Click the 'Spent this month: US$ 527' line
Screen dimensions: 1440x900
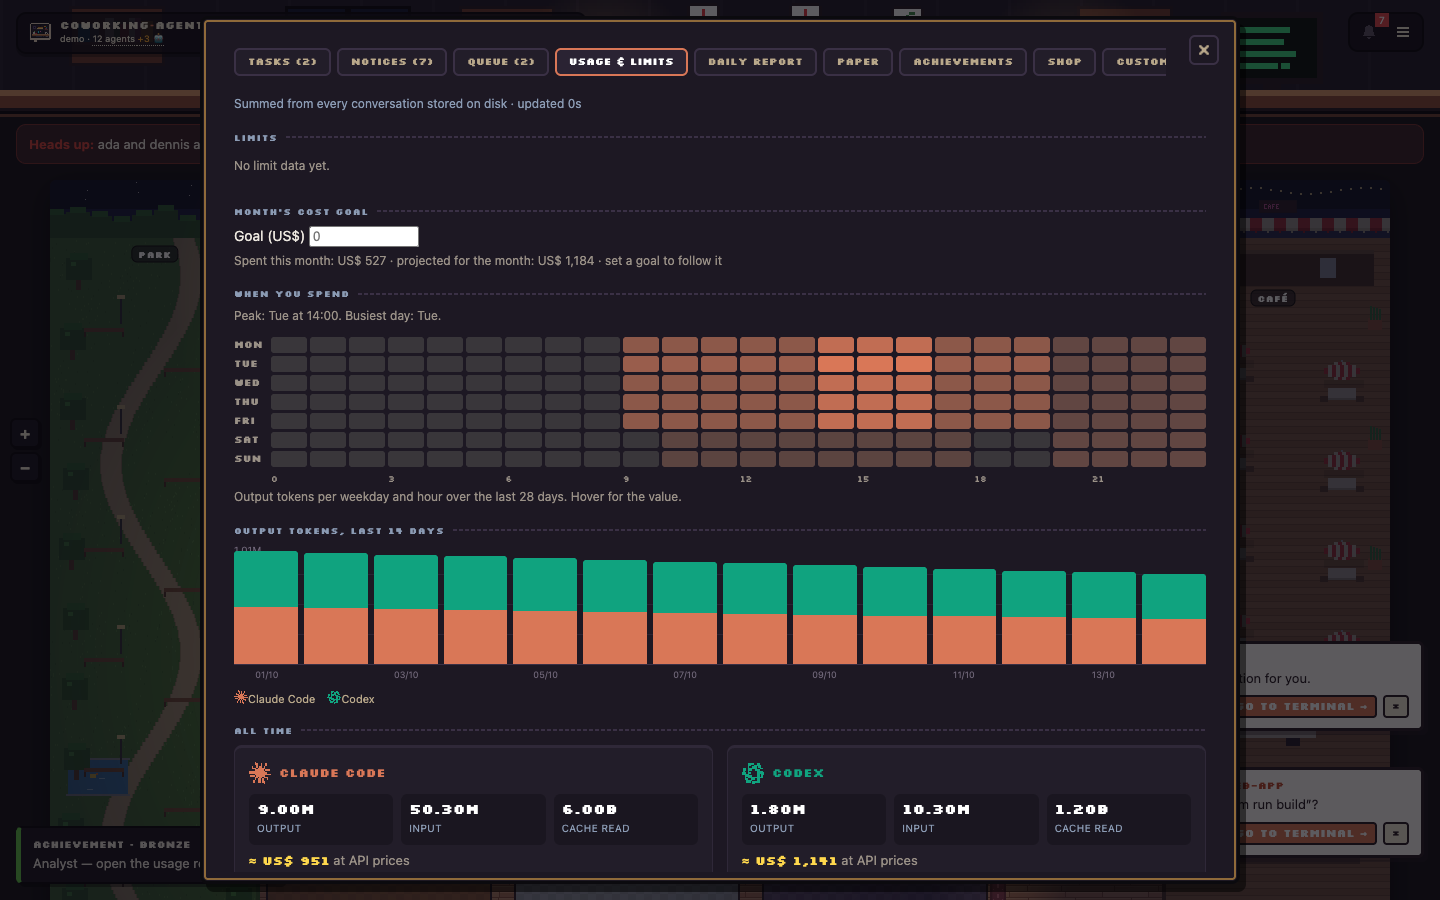pyautogui.click(x=478, y=261)
